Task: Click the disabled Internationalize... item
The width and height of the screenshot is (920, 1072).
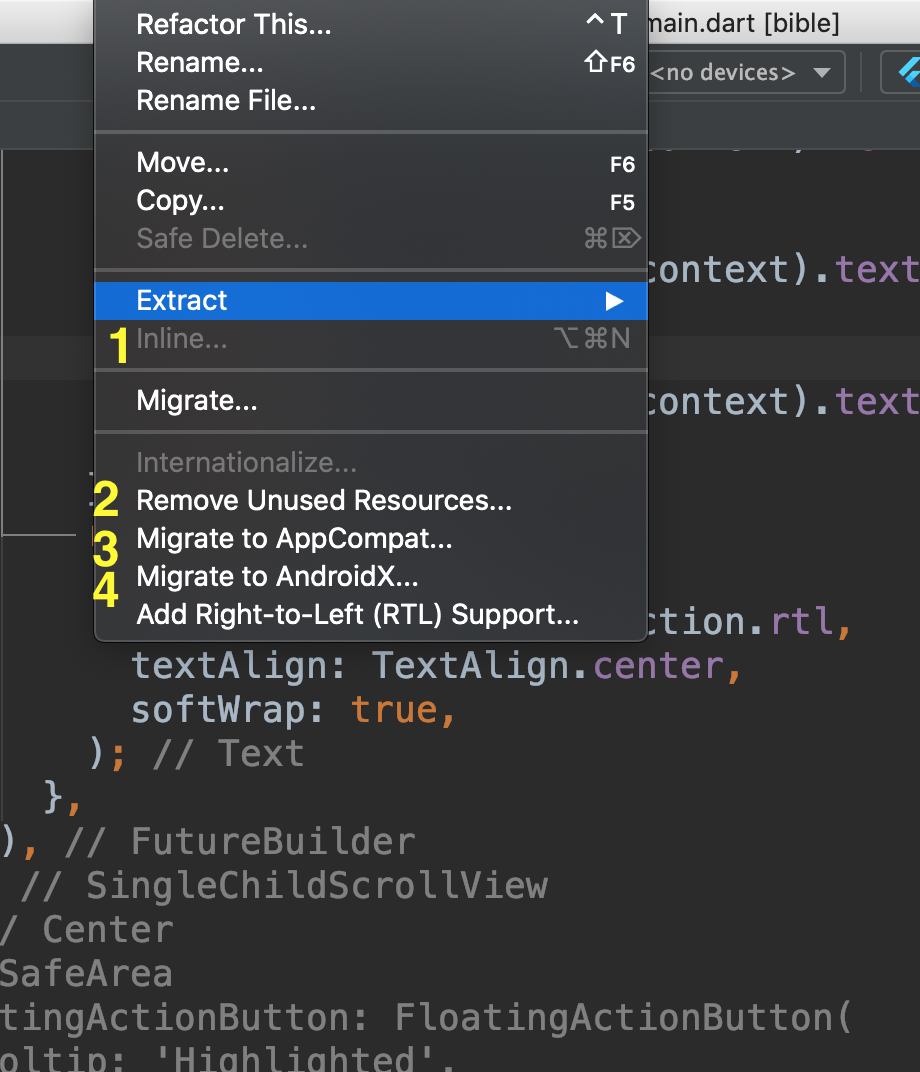Action: 246,463
